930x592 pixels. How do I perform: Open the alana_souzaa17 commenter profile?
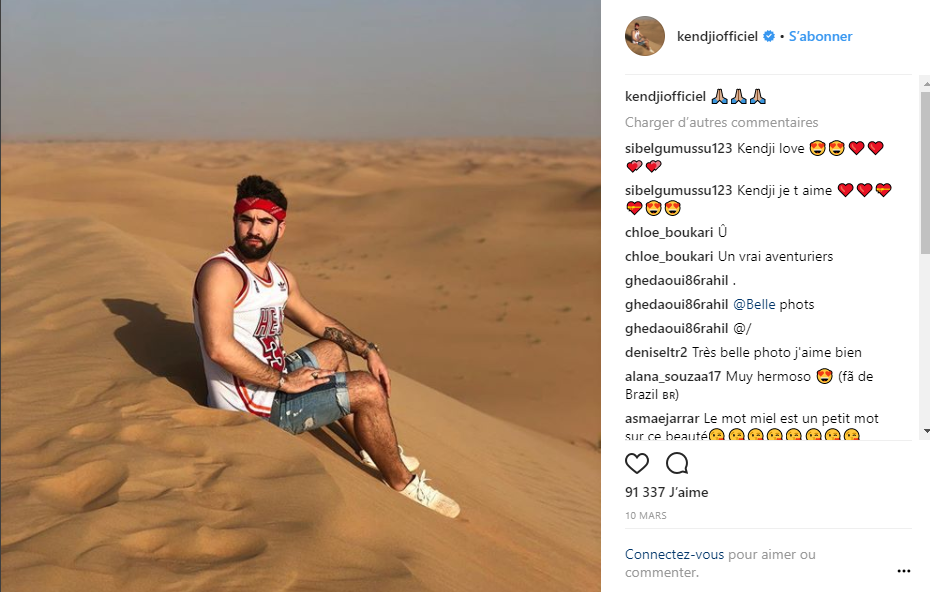[673, 376]
